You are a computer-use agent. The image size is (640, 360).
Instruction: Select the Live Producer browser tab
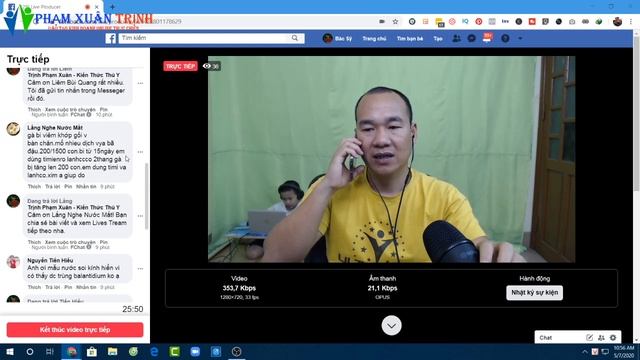[x=52, y=7]
